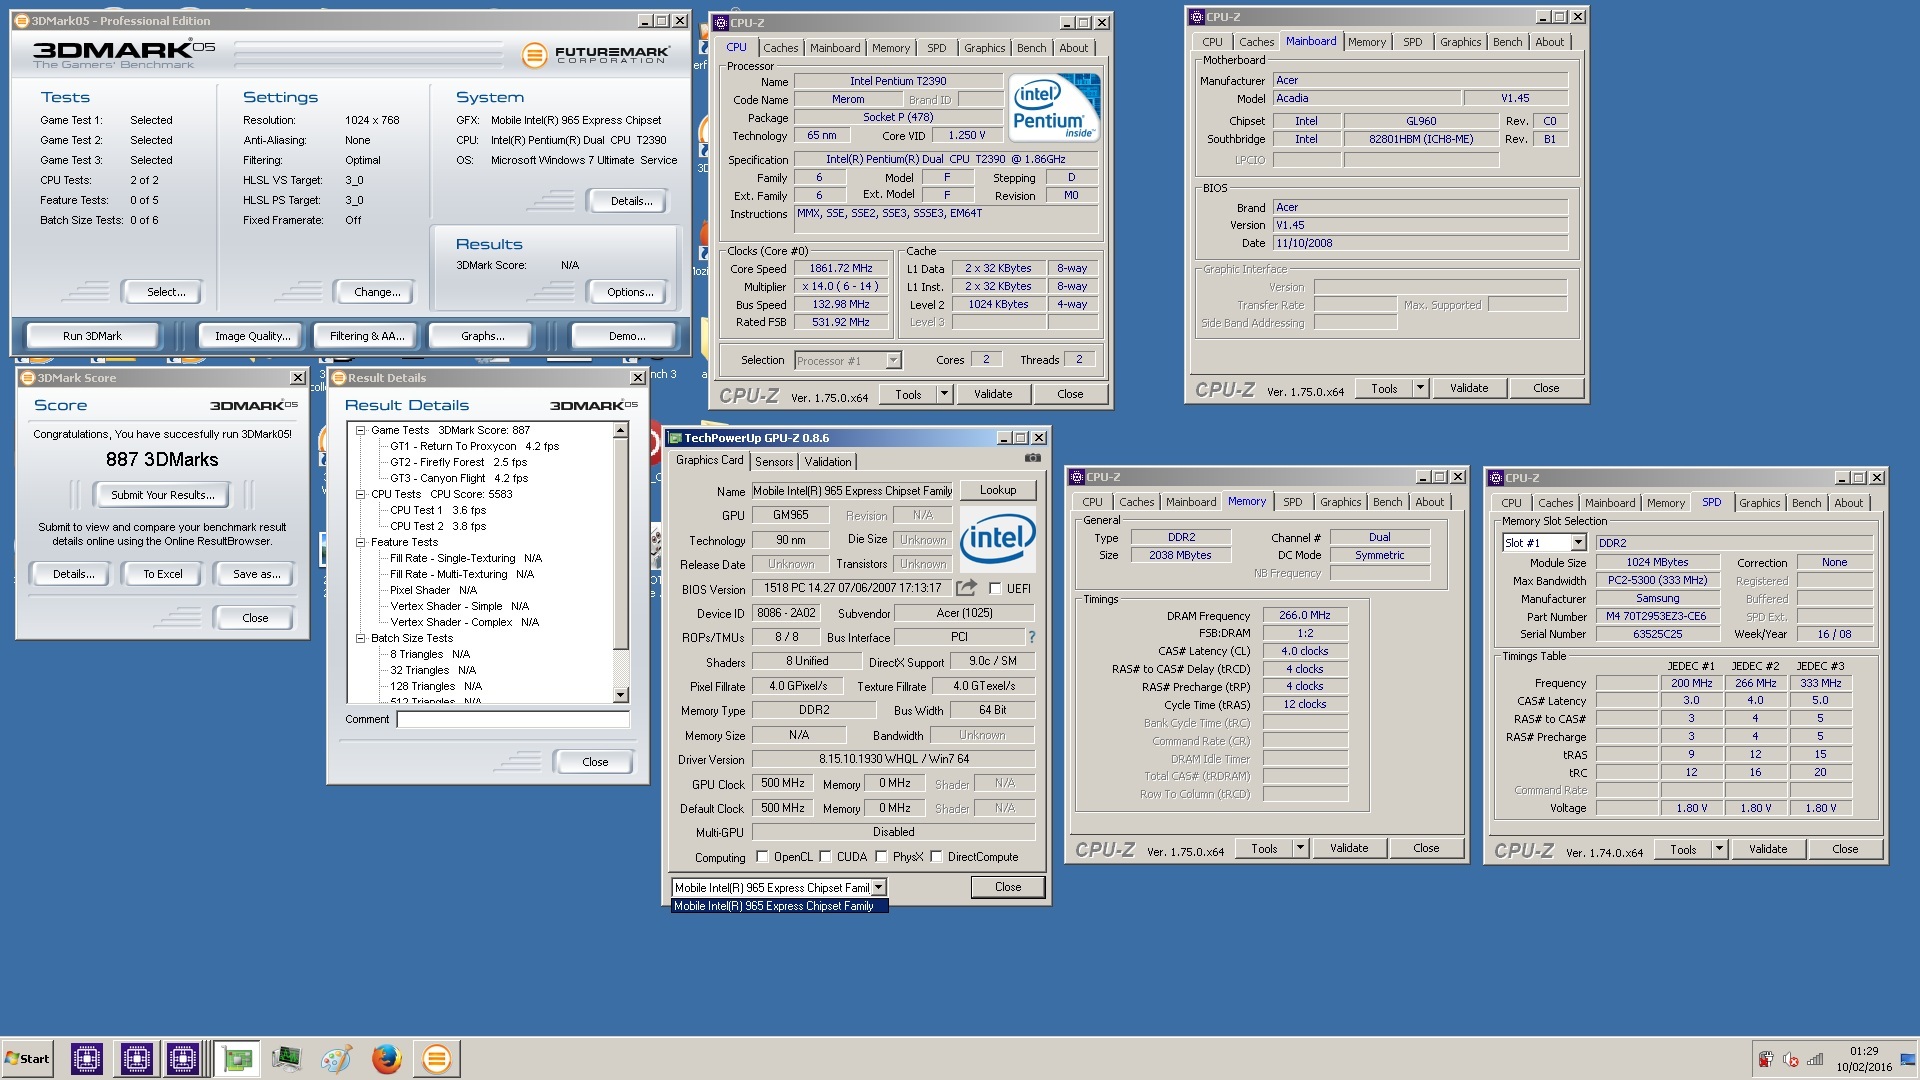Viewport: 1920px width, 1080px height.
Task: Click the 3DMark05 Professional Edition title bar icon
Action: (21, 21)
